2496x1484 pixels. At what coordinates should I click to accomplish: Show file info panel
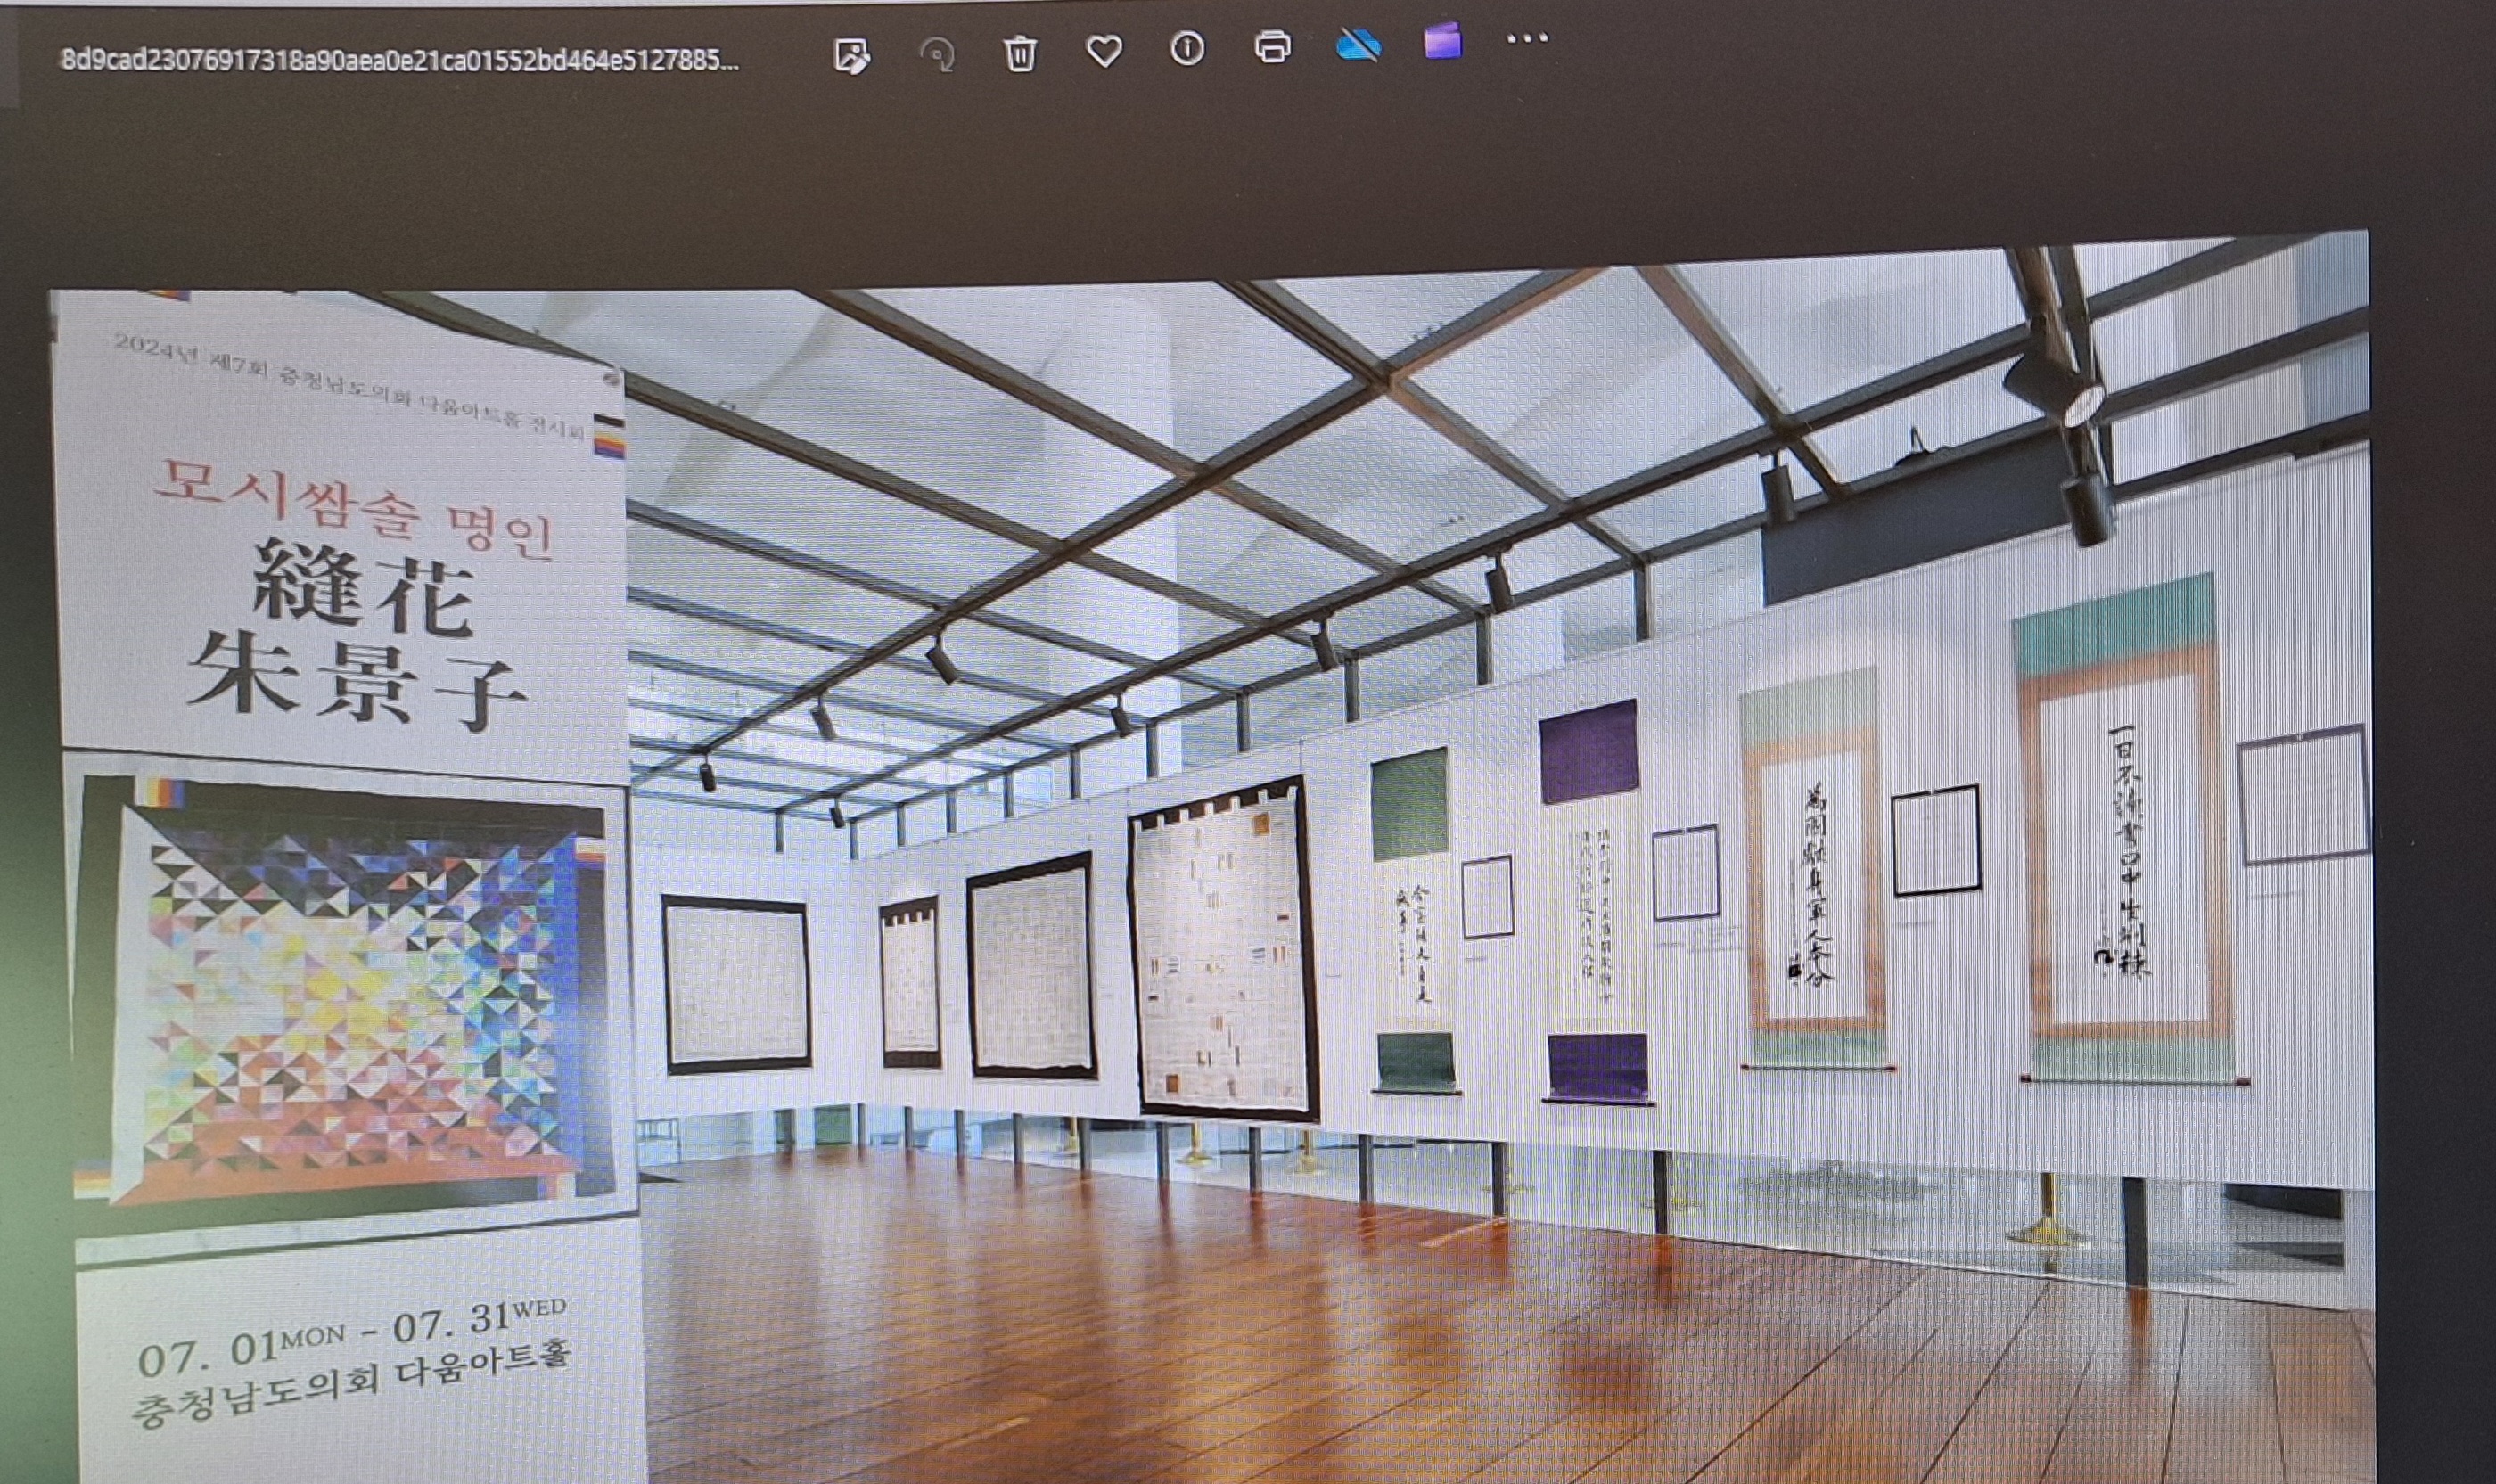[1187, 48]
